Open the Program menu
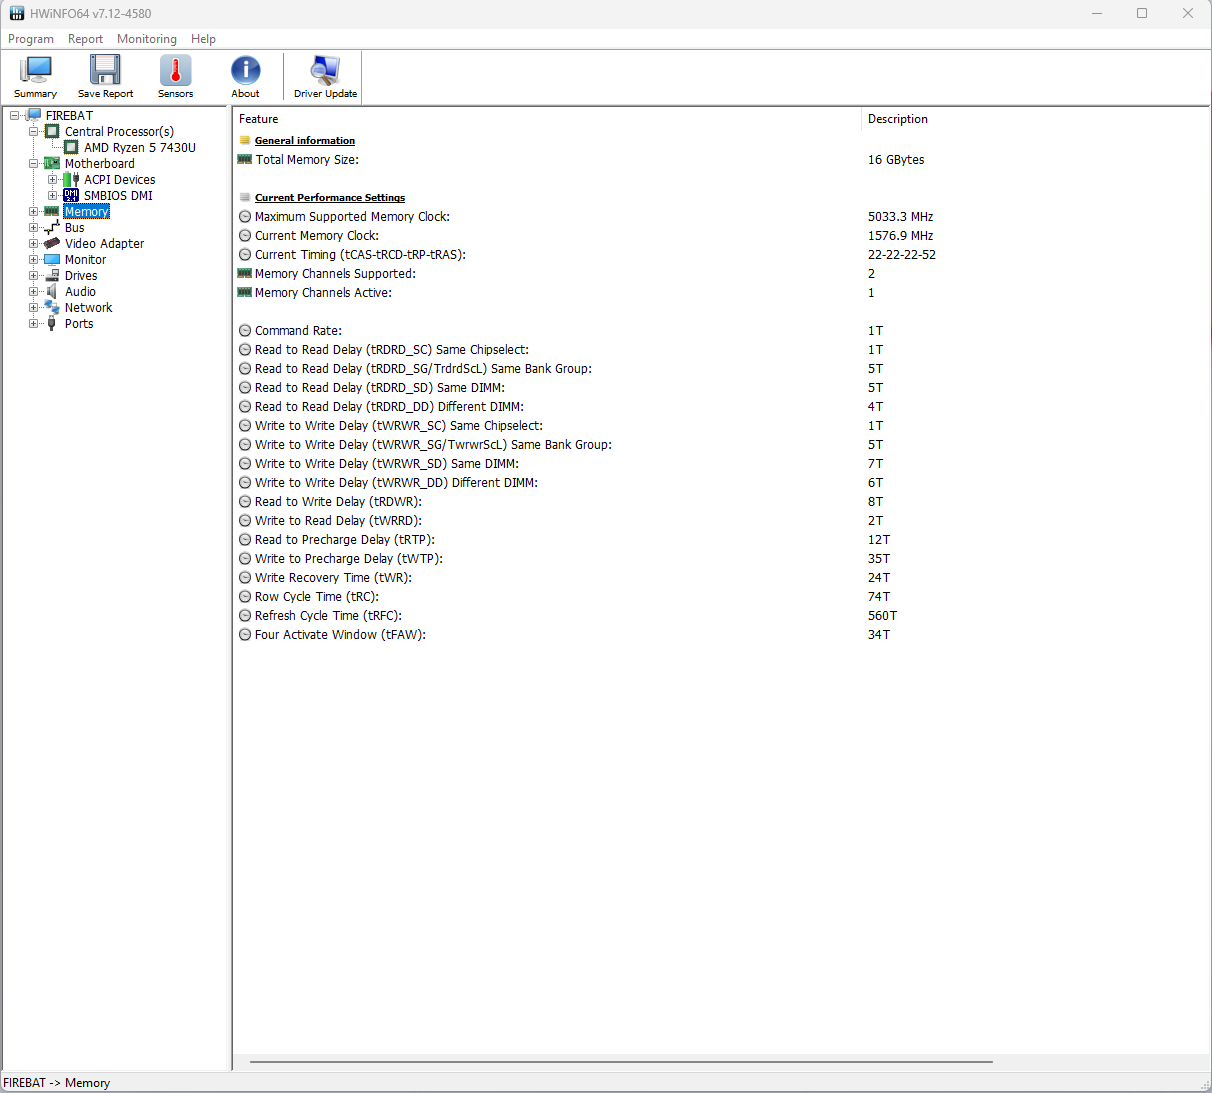Viewport: 1212px width, 1093px height. 31,39
